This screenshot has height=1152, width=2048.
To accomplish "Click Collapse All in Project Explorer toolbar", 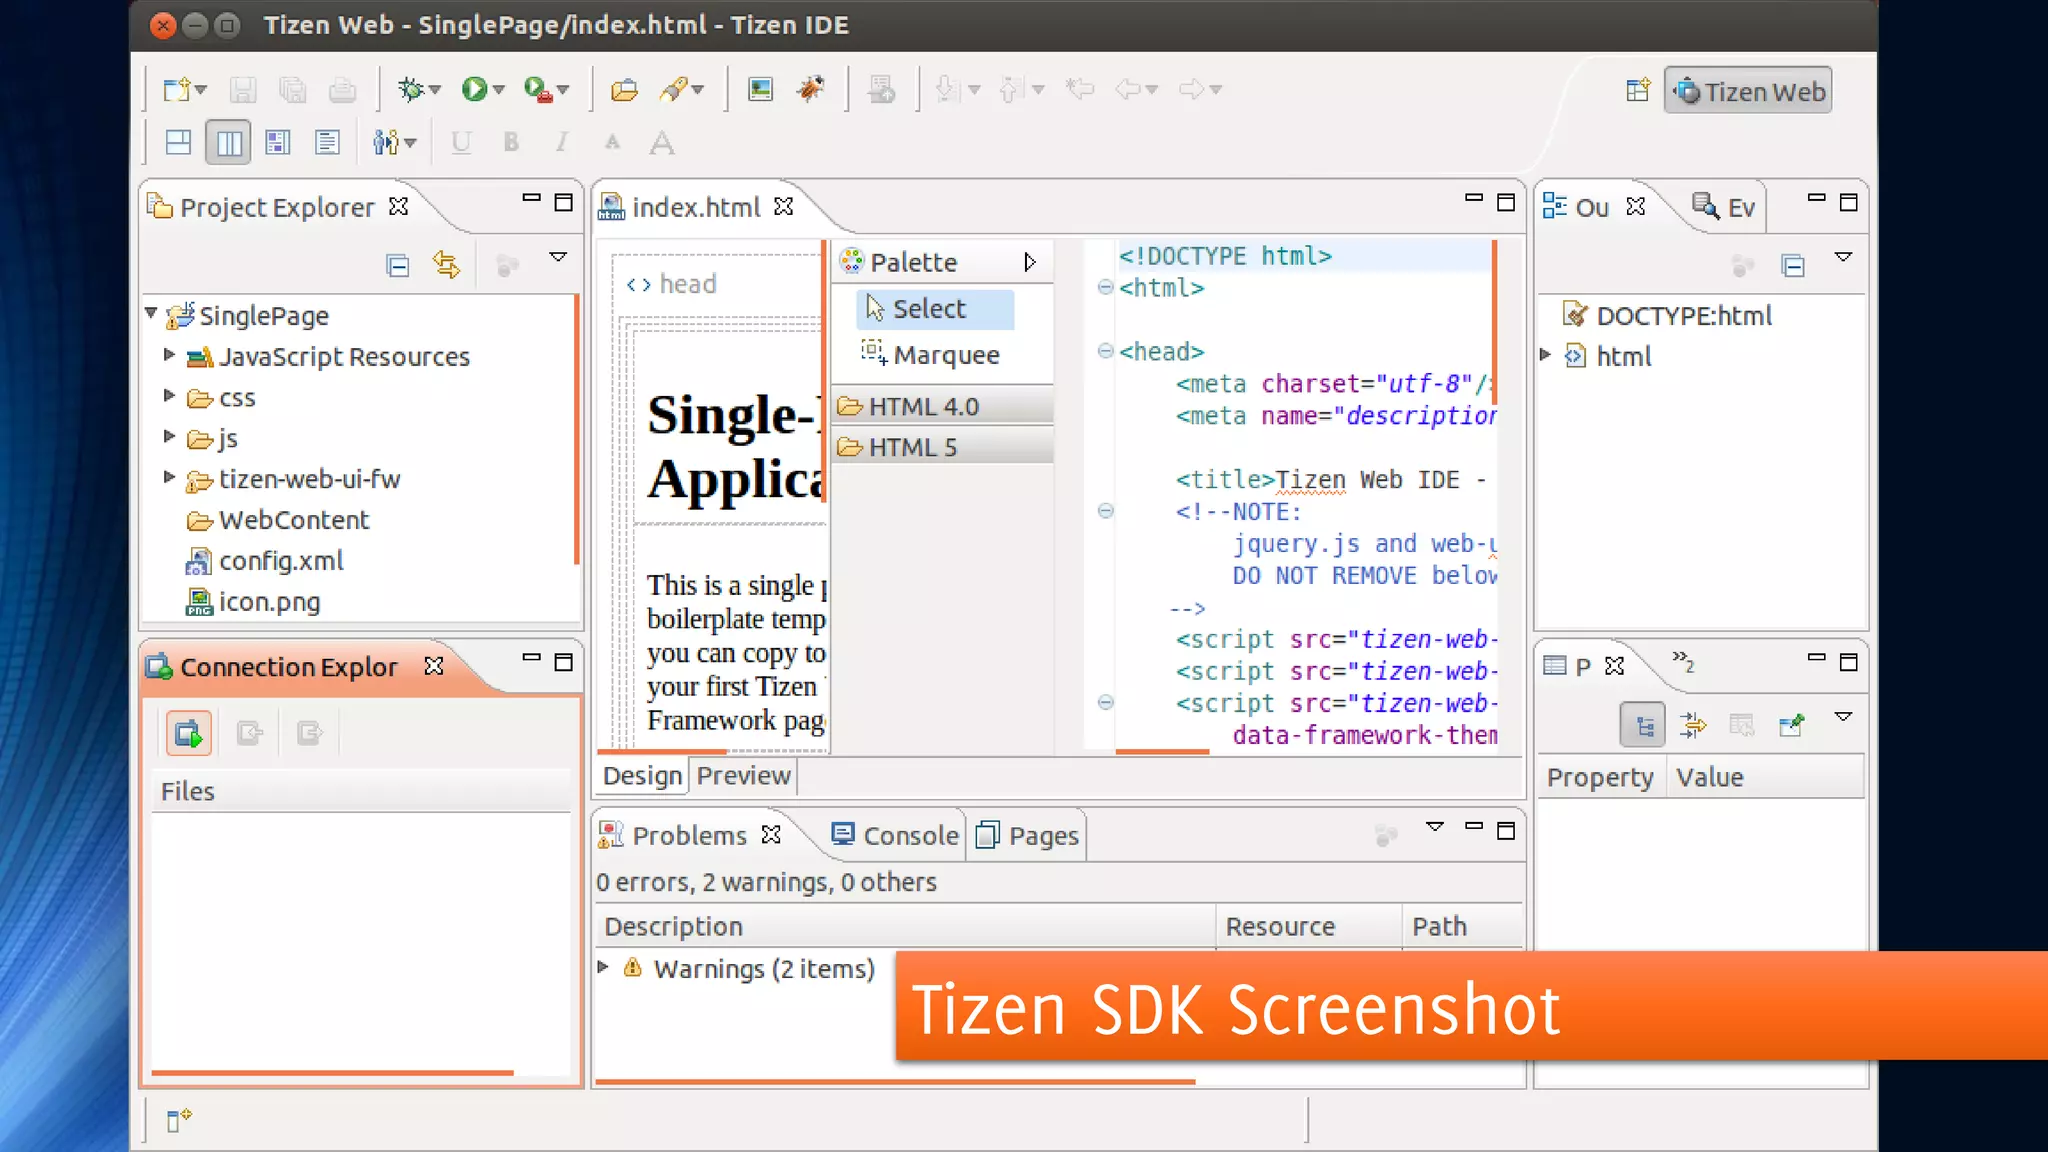I will (397, 265).
